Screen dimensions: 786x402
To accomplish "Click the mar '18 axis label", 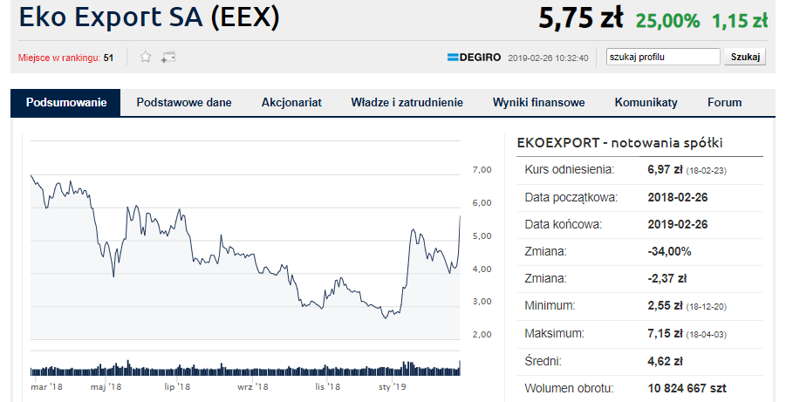I will coord(47,387).
